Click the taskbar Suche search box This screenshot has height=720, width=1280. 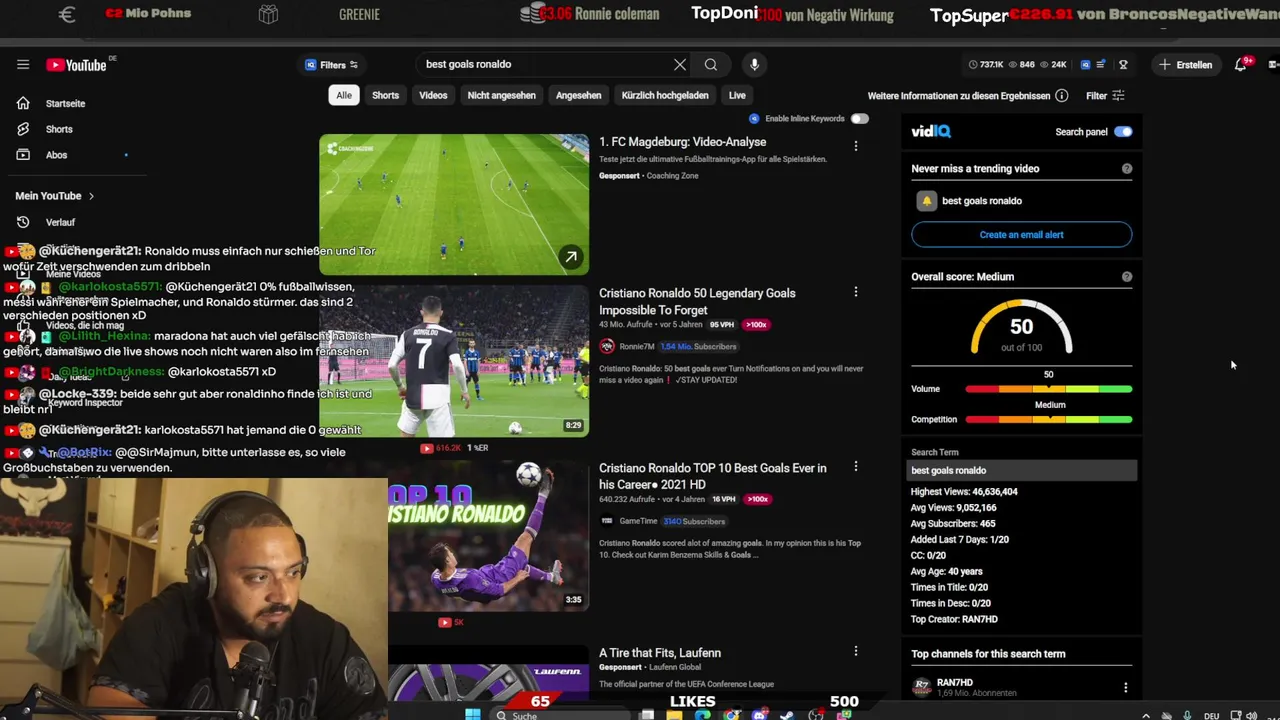coord(560,715)
